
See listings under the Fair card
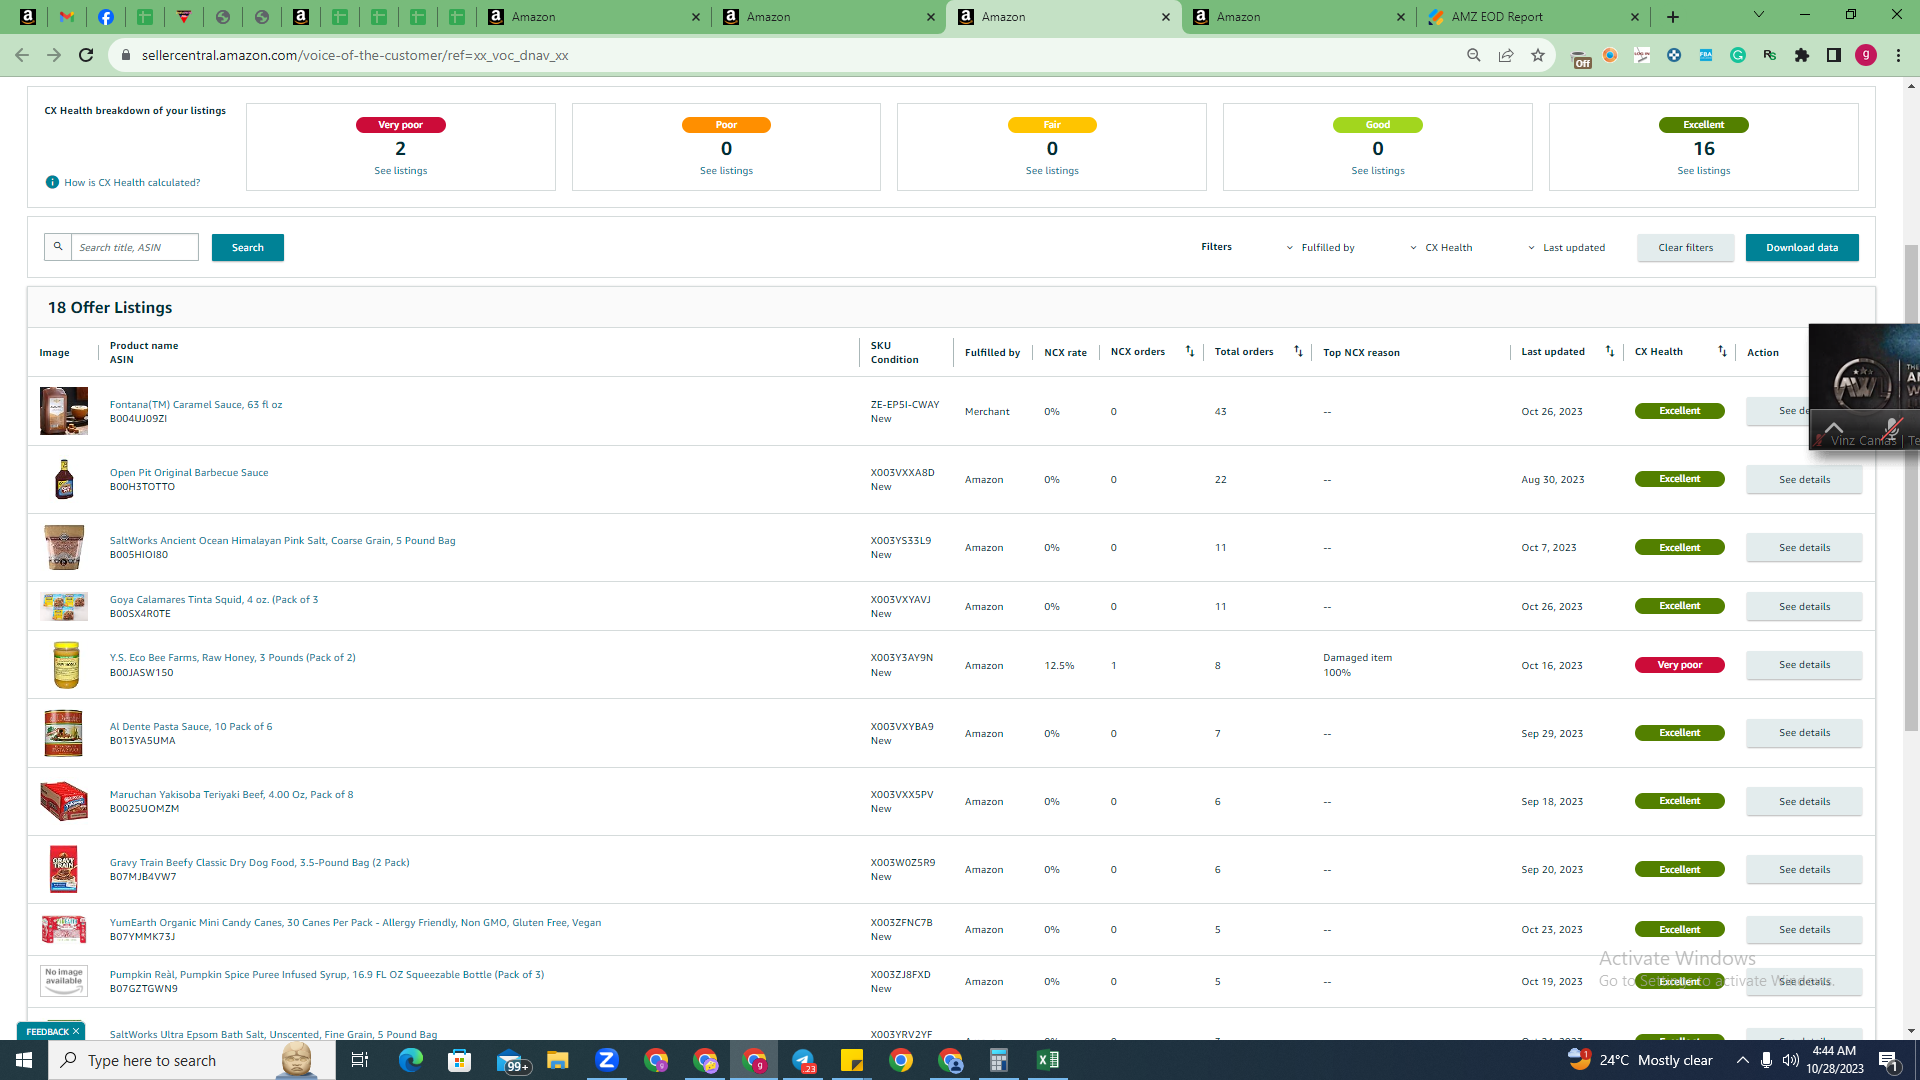pyautogui.click(x=1051, y=171)
